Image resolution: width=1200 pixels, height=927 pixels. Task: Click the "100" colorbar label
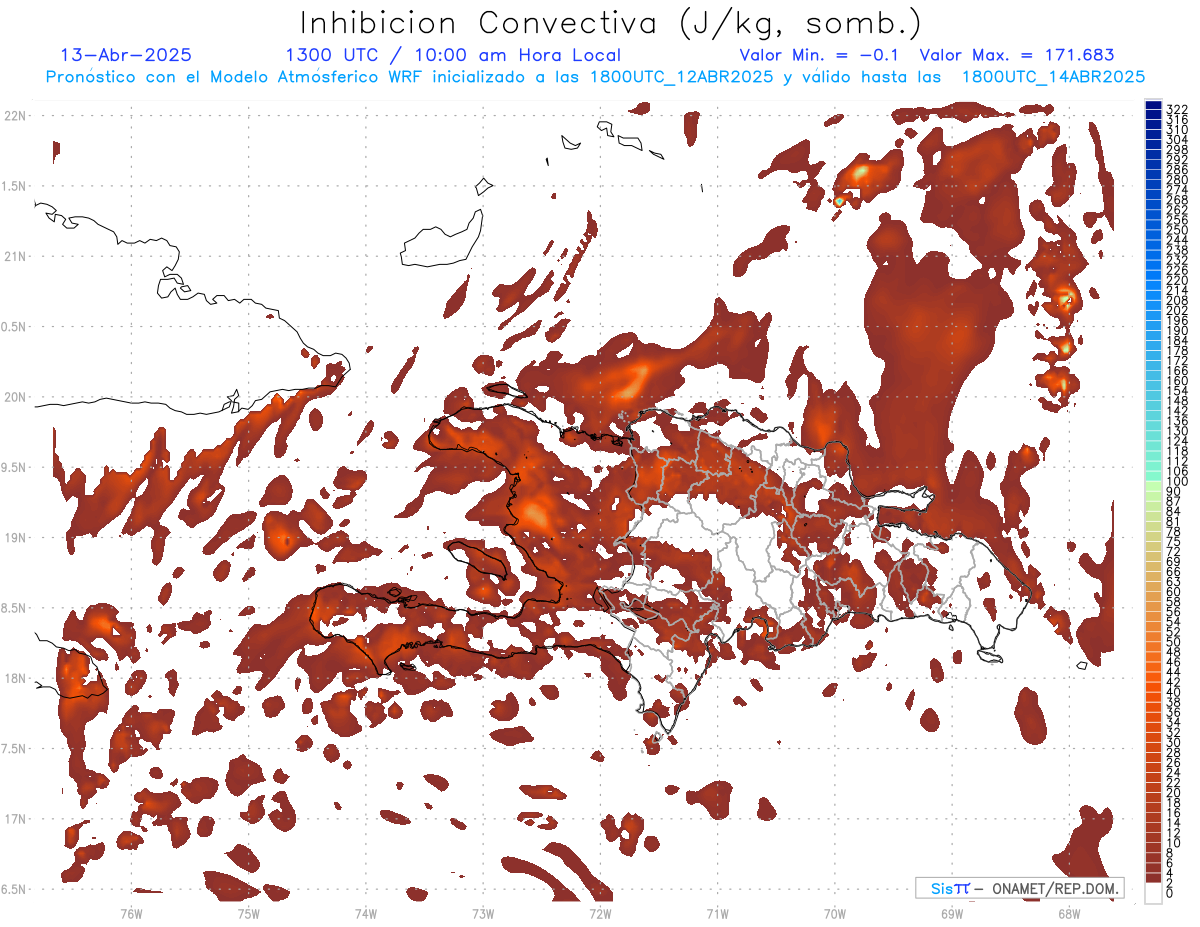[x=1176, y=483]
